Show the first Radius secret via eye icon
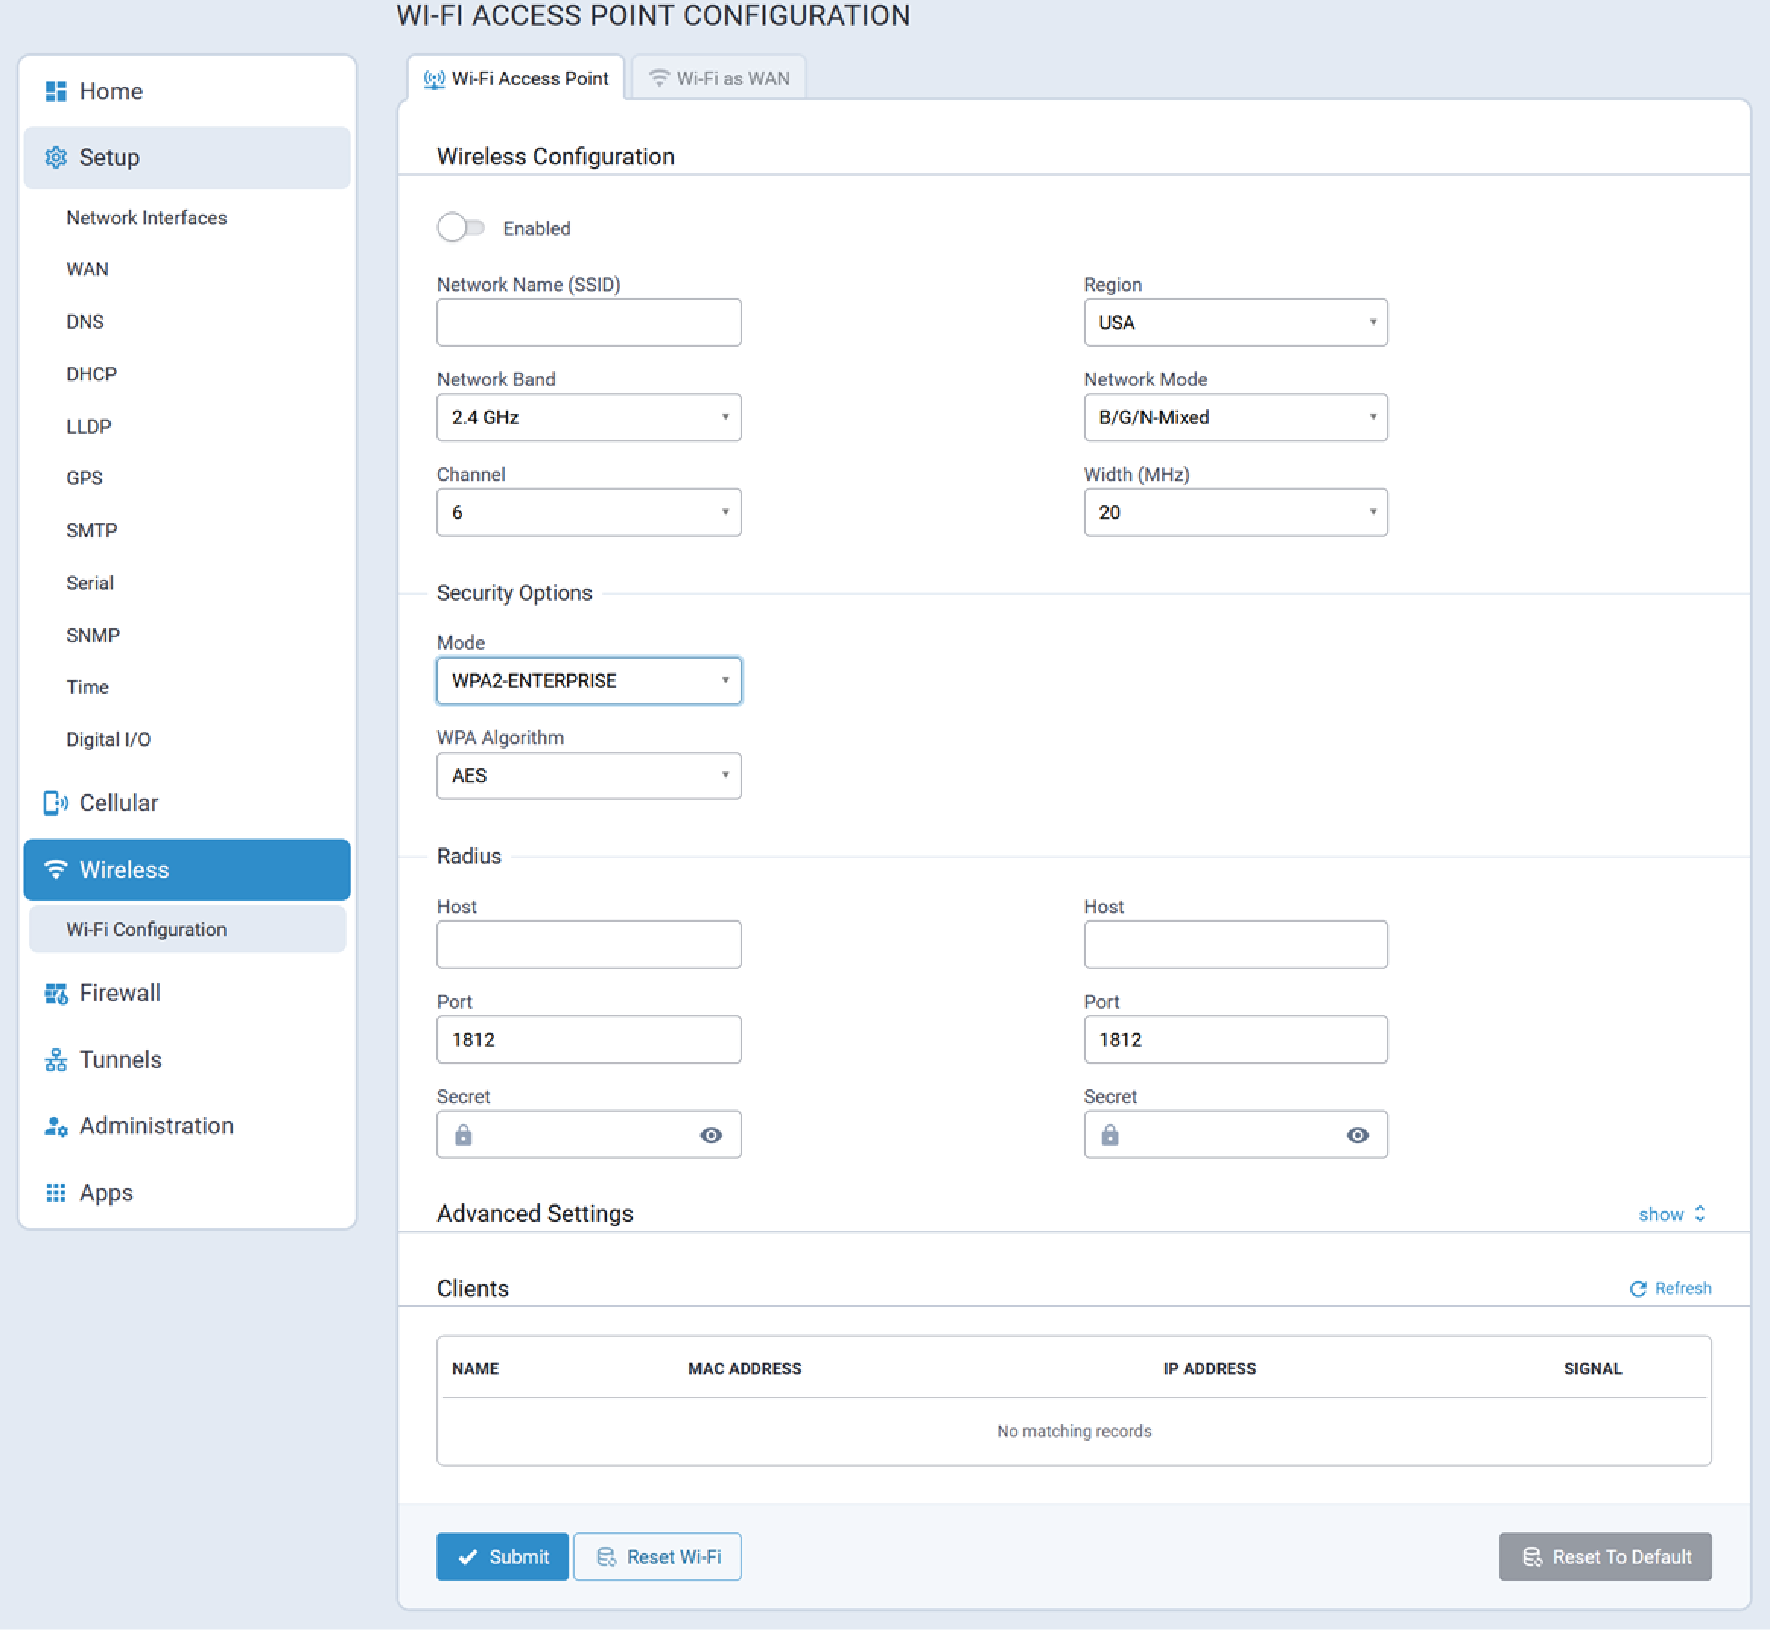Viewport: 1770px width, 1630px height. click(x=711, y=1135)
